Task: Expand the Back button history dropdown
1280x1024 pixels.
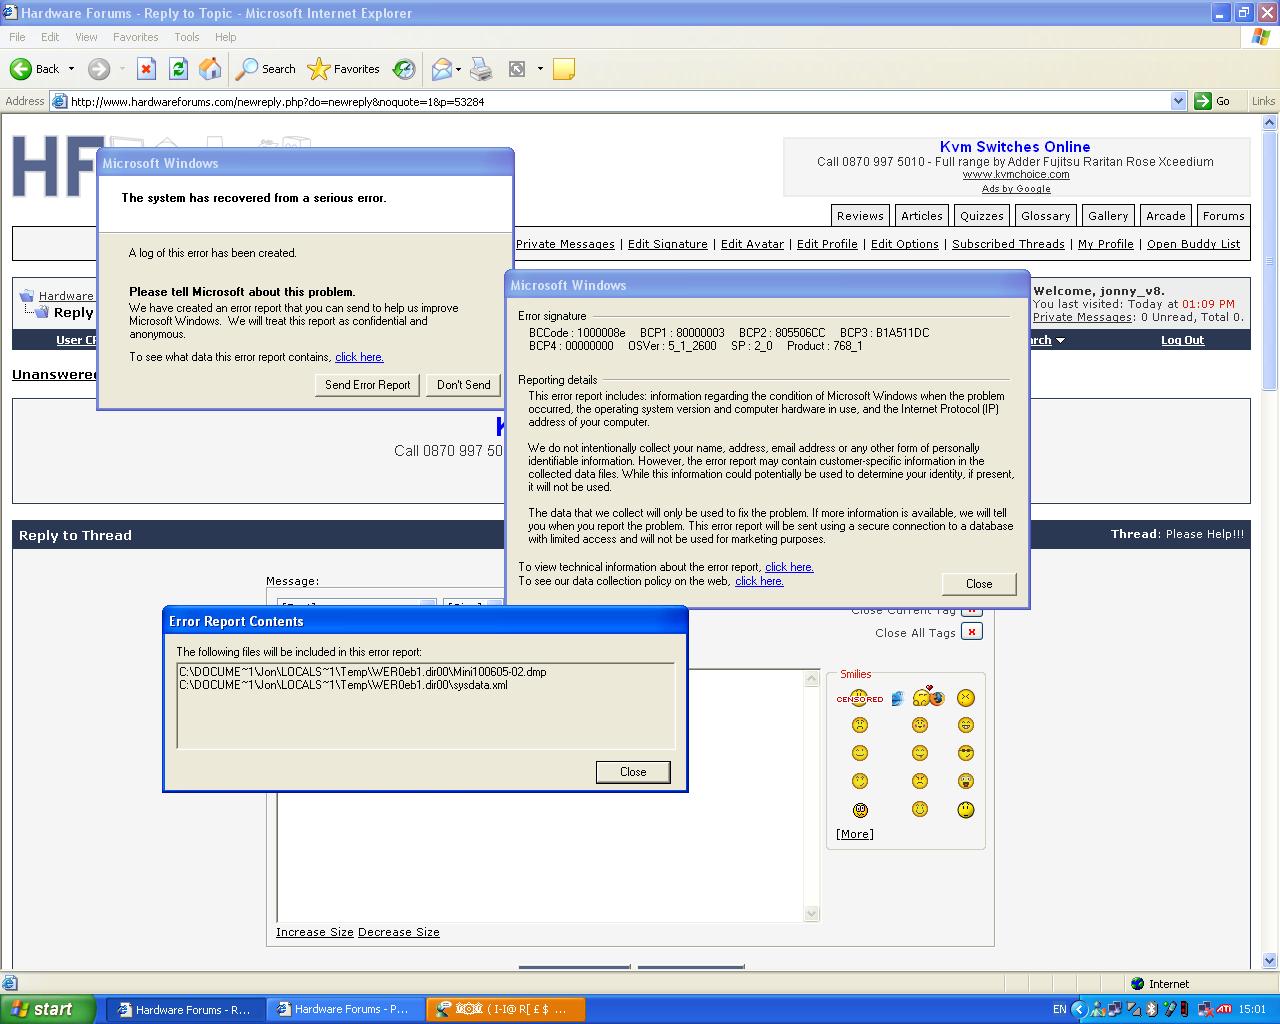Action: (x=71, y=69)
